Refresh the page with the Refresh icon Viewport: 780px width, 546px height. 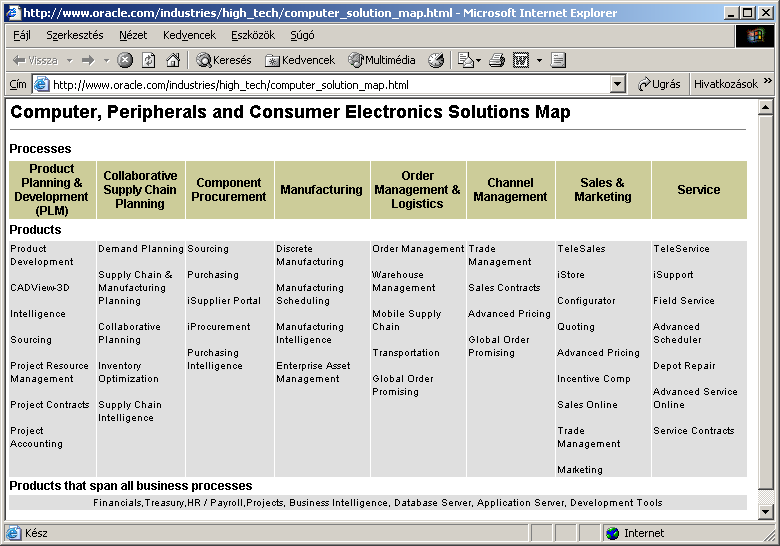[149, 60]
